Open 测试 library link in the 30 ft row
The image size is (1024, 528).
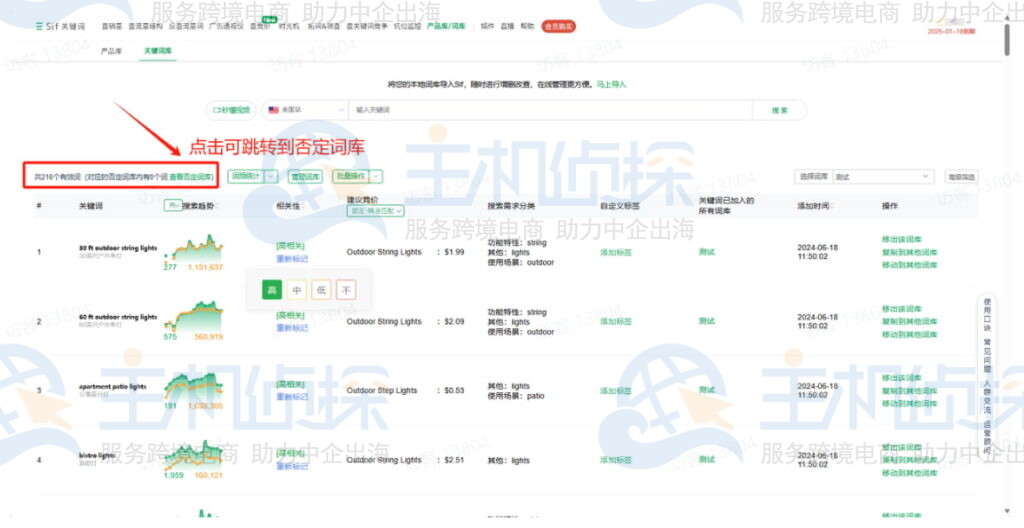pos(707,252)
